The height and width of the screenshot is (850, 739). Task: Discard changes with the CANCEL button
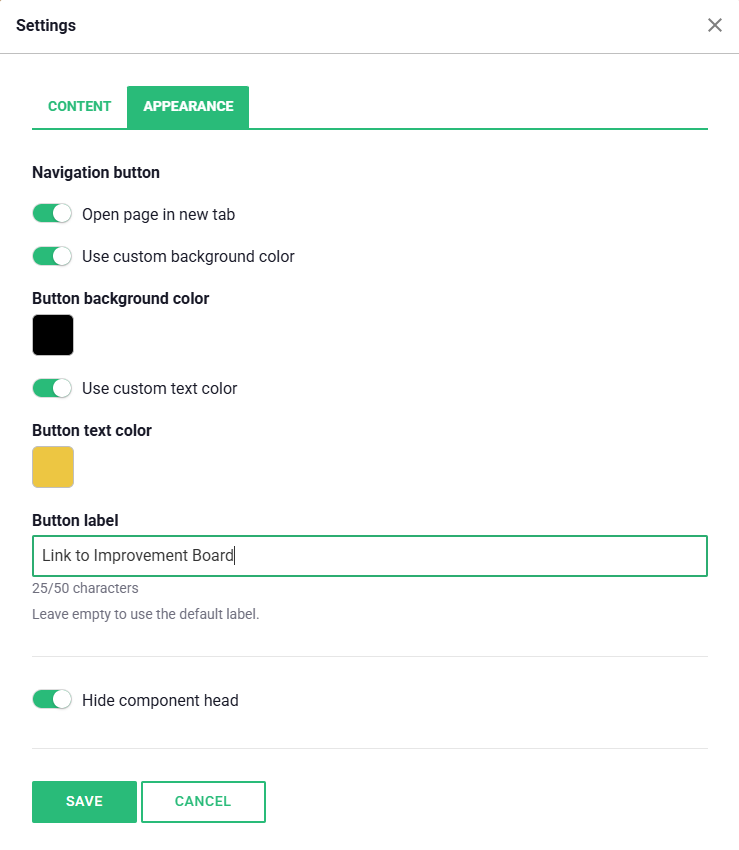pyautogui.click(x=203, y=802)
